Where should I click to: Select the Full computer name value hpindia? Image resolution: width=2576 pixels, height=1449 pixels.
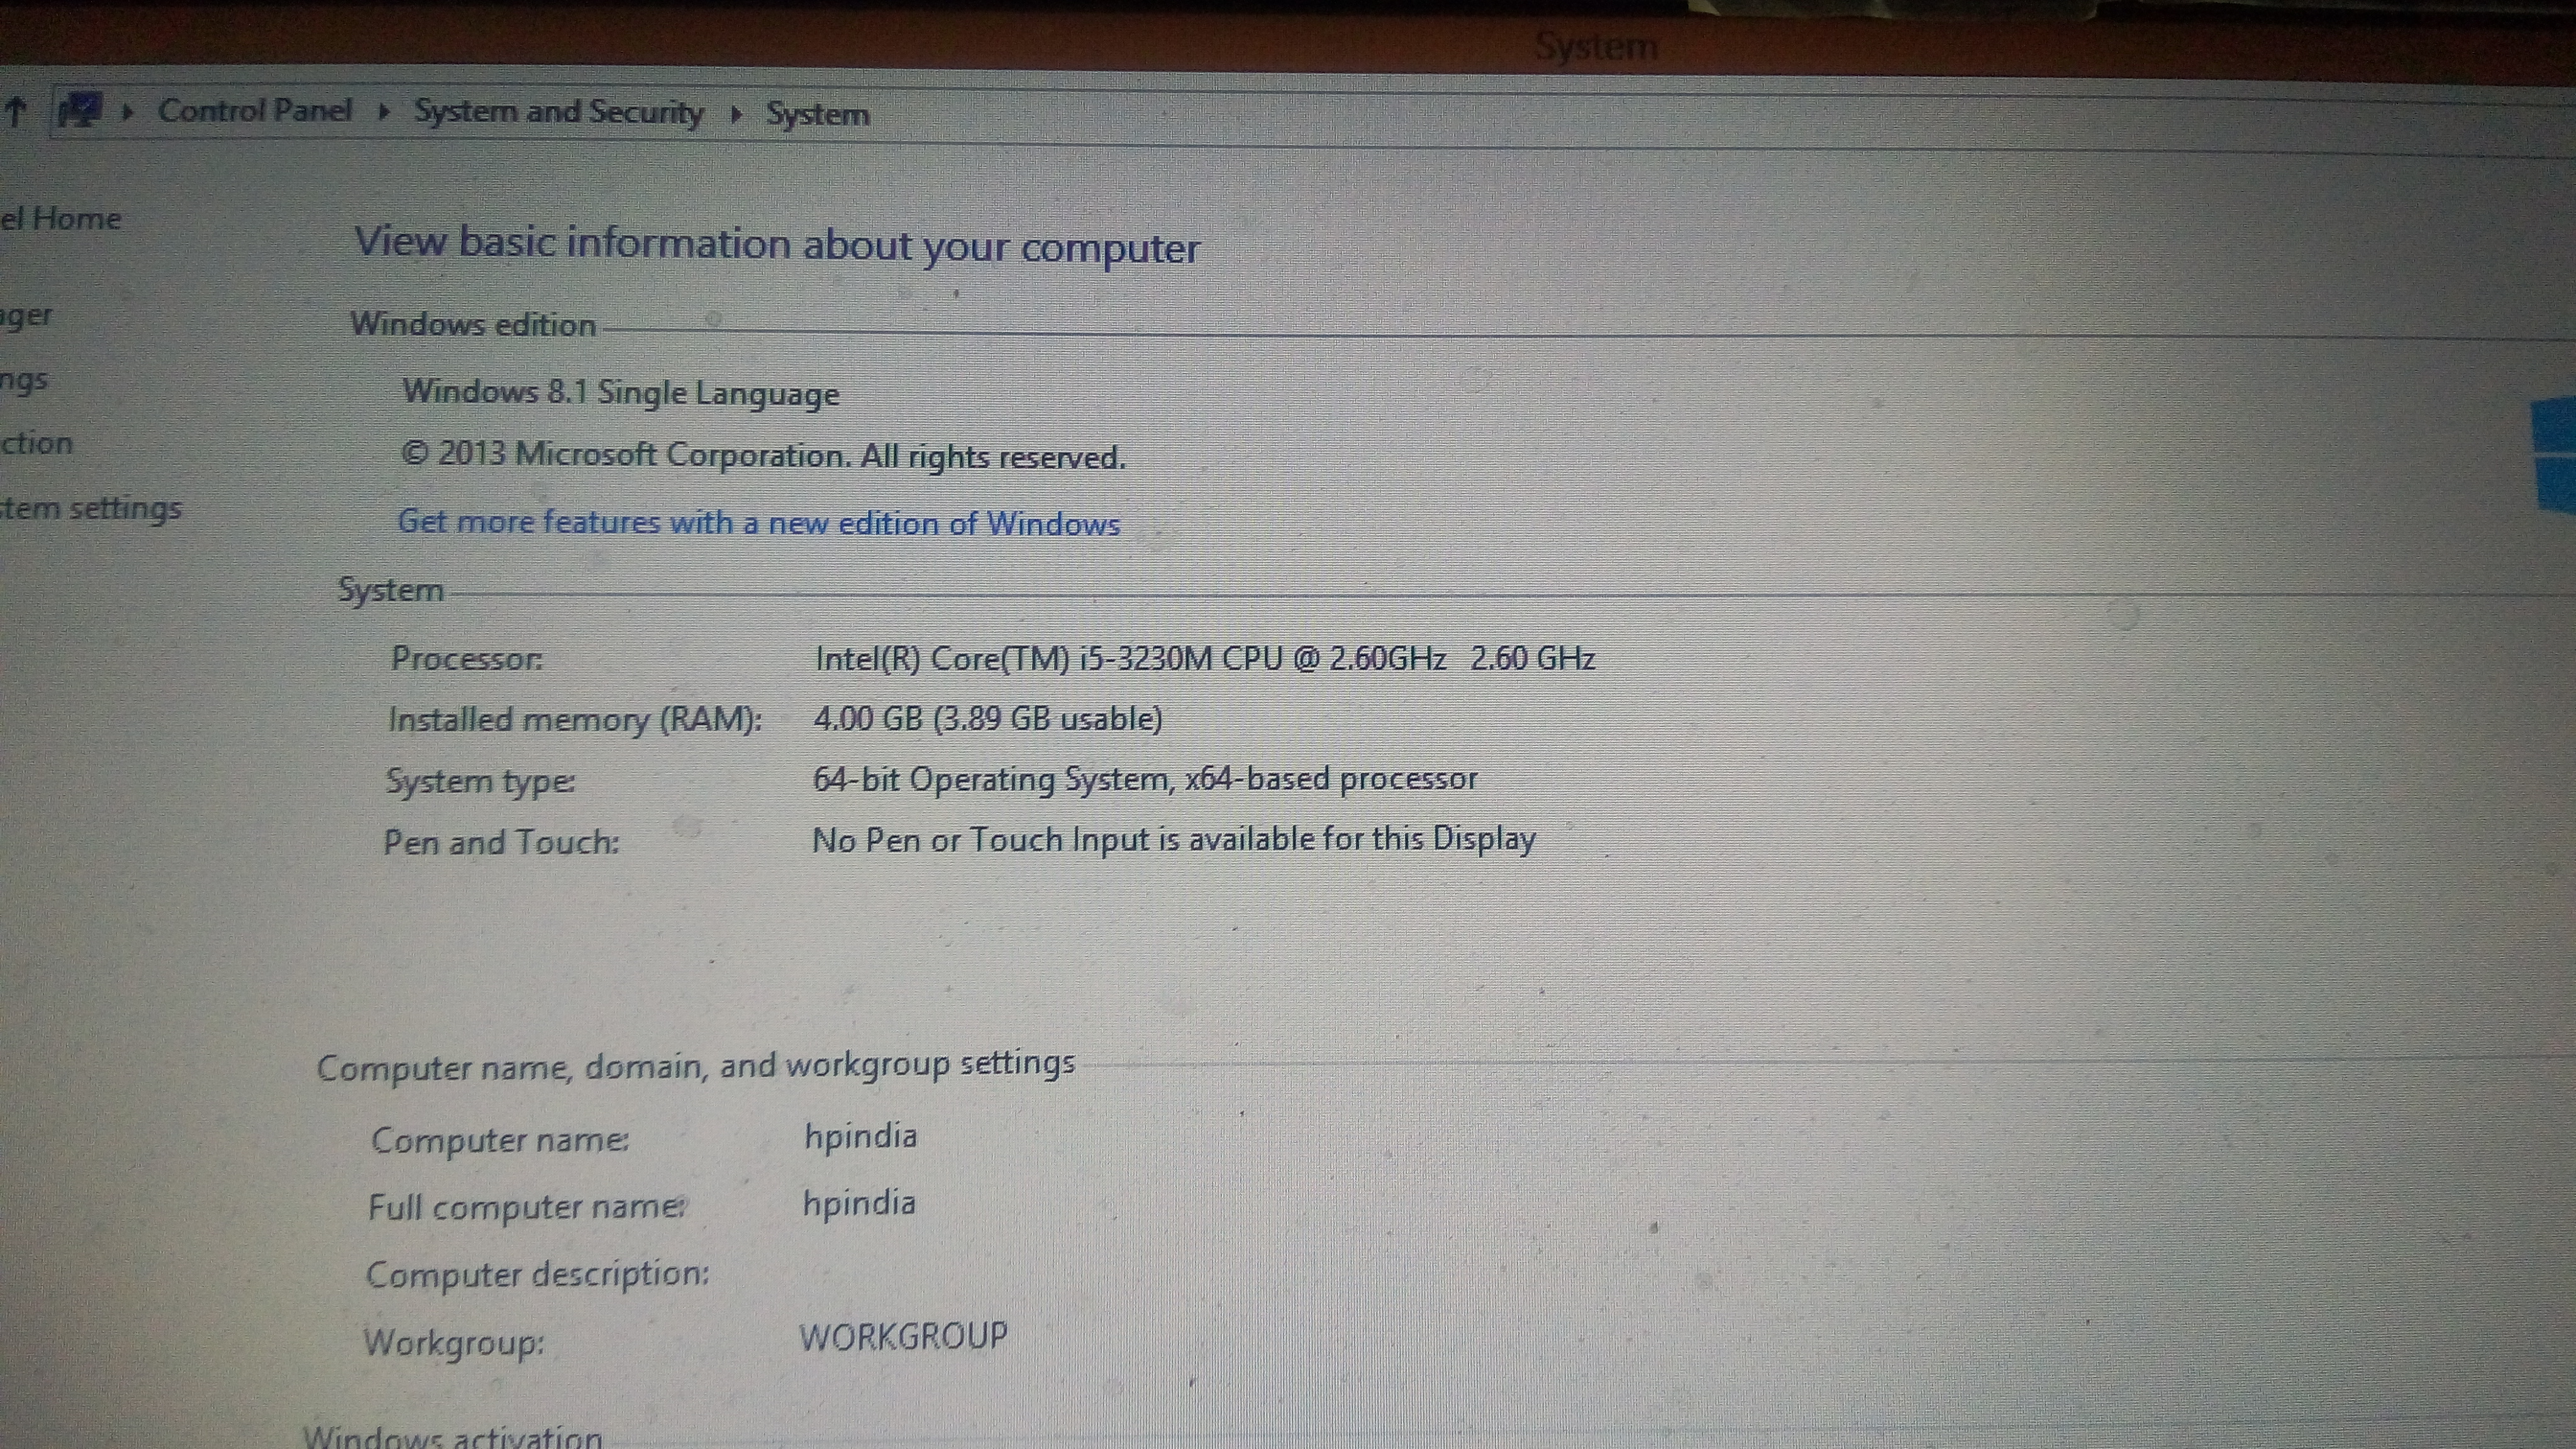pos(859,1203)
